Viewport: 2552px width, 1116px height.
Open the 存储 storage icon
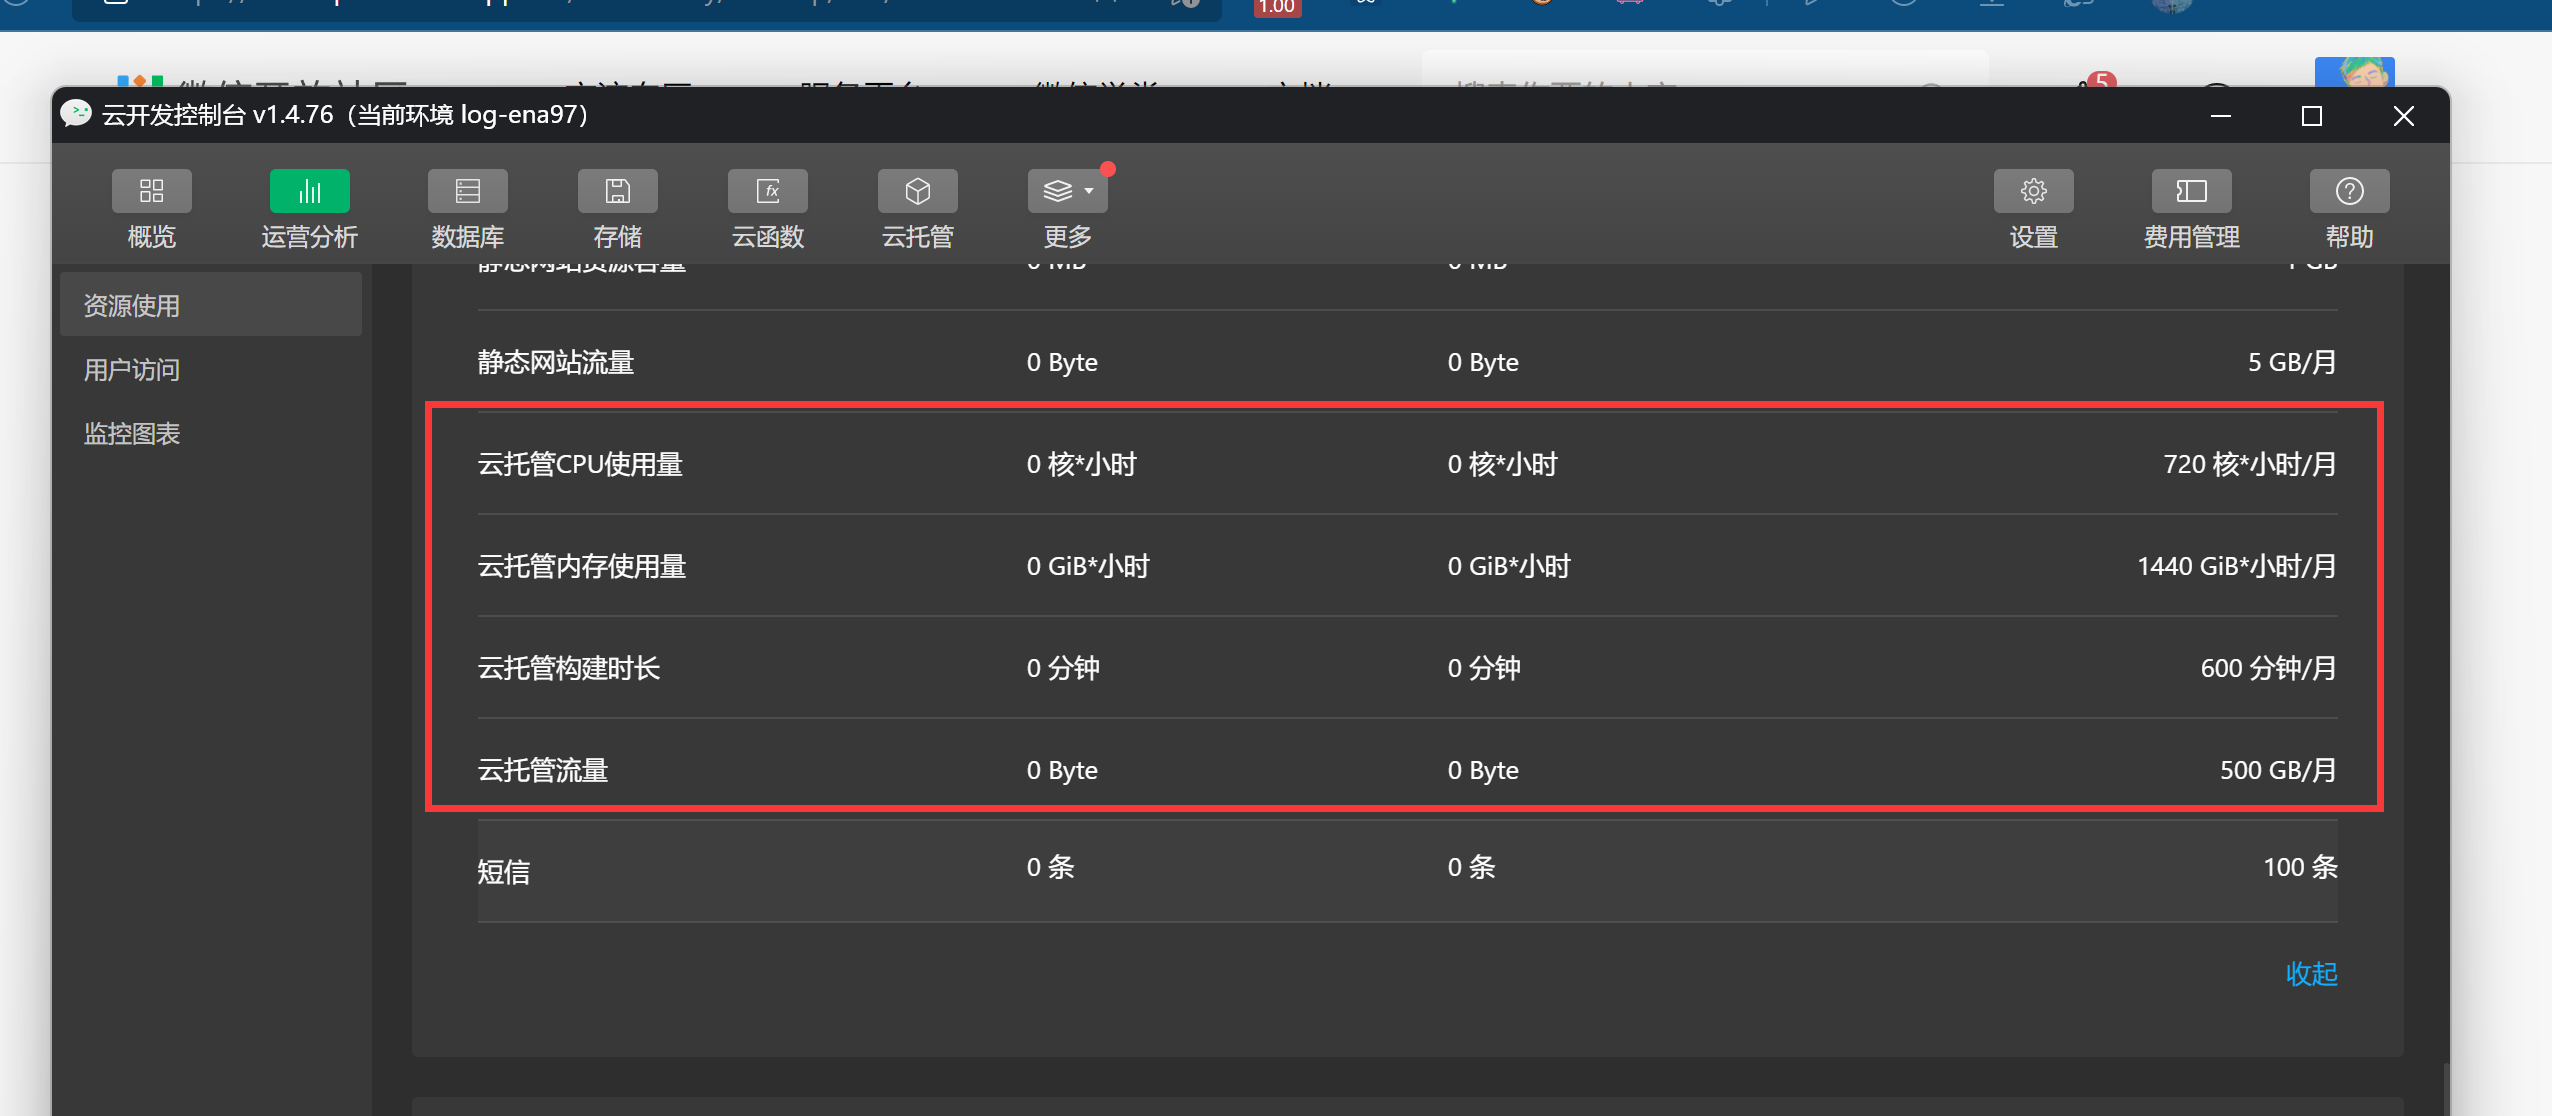[x=617, y=191]
